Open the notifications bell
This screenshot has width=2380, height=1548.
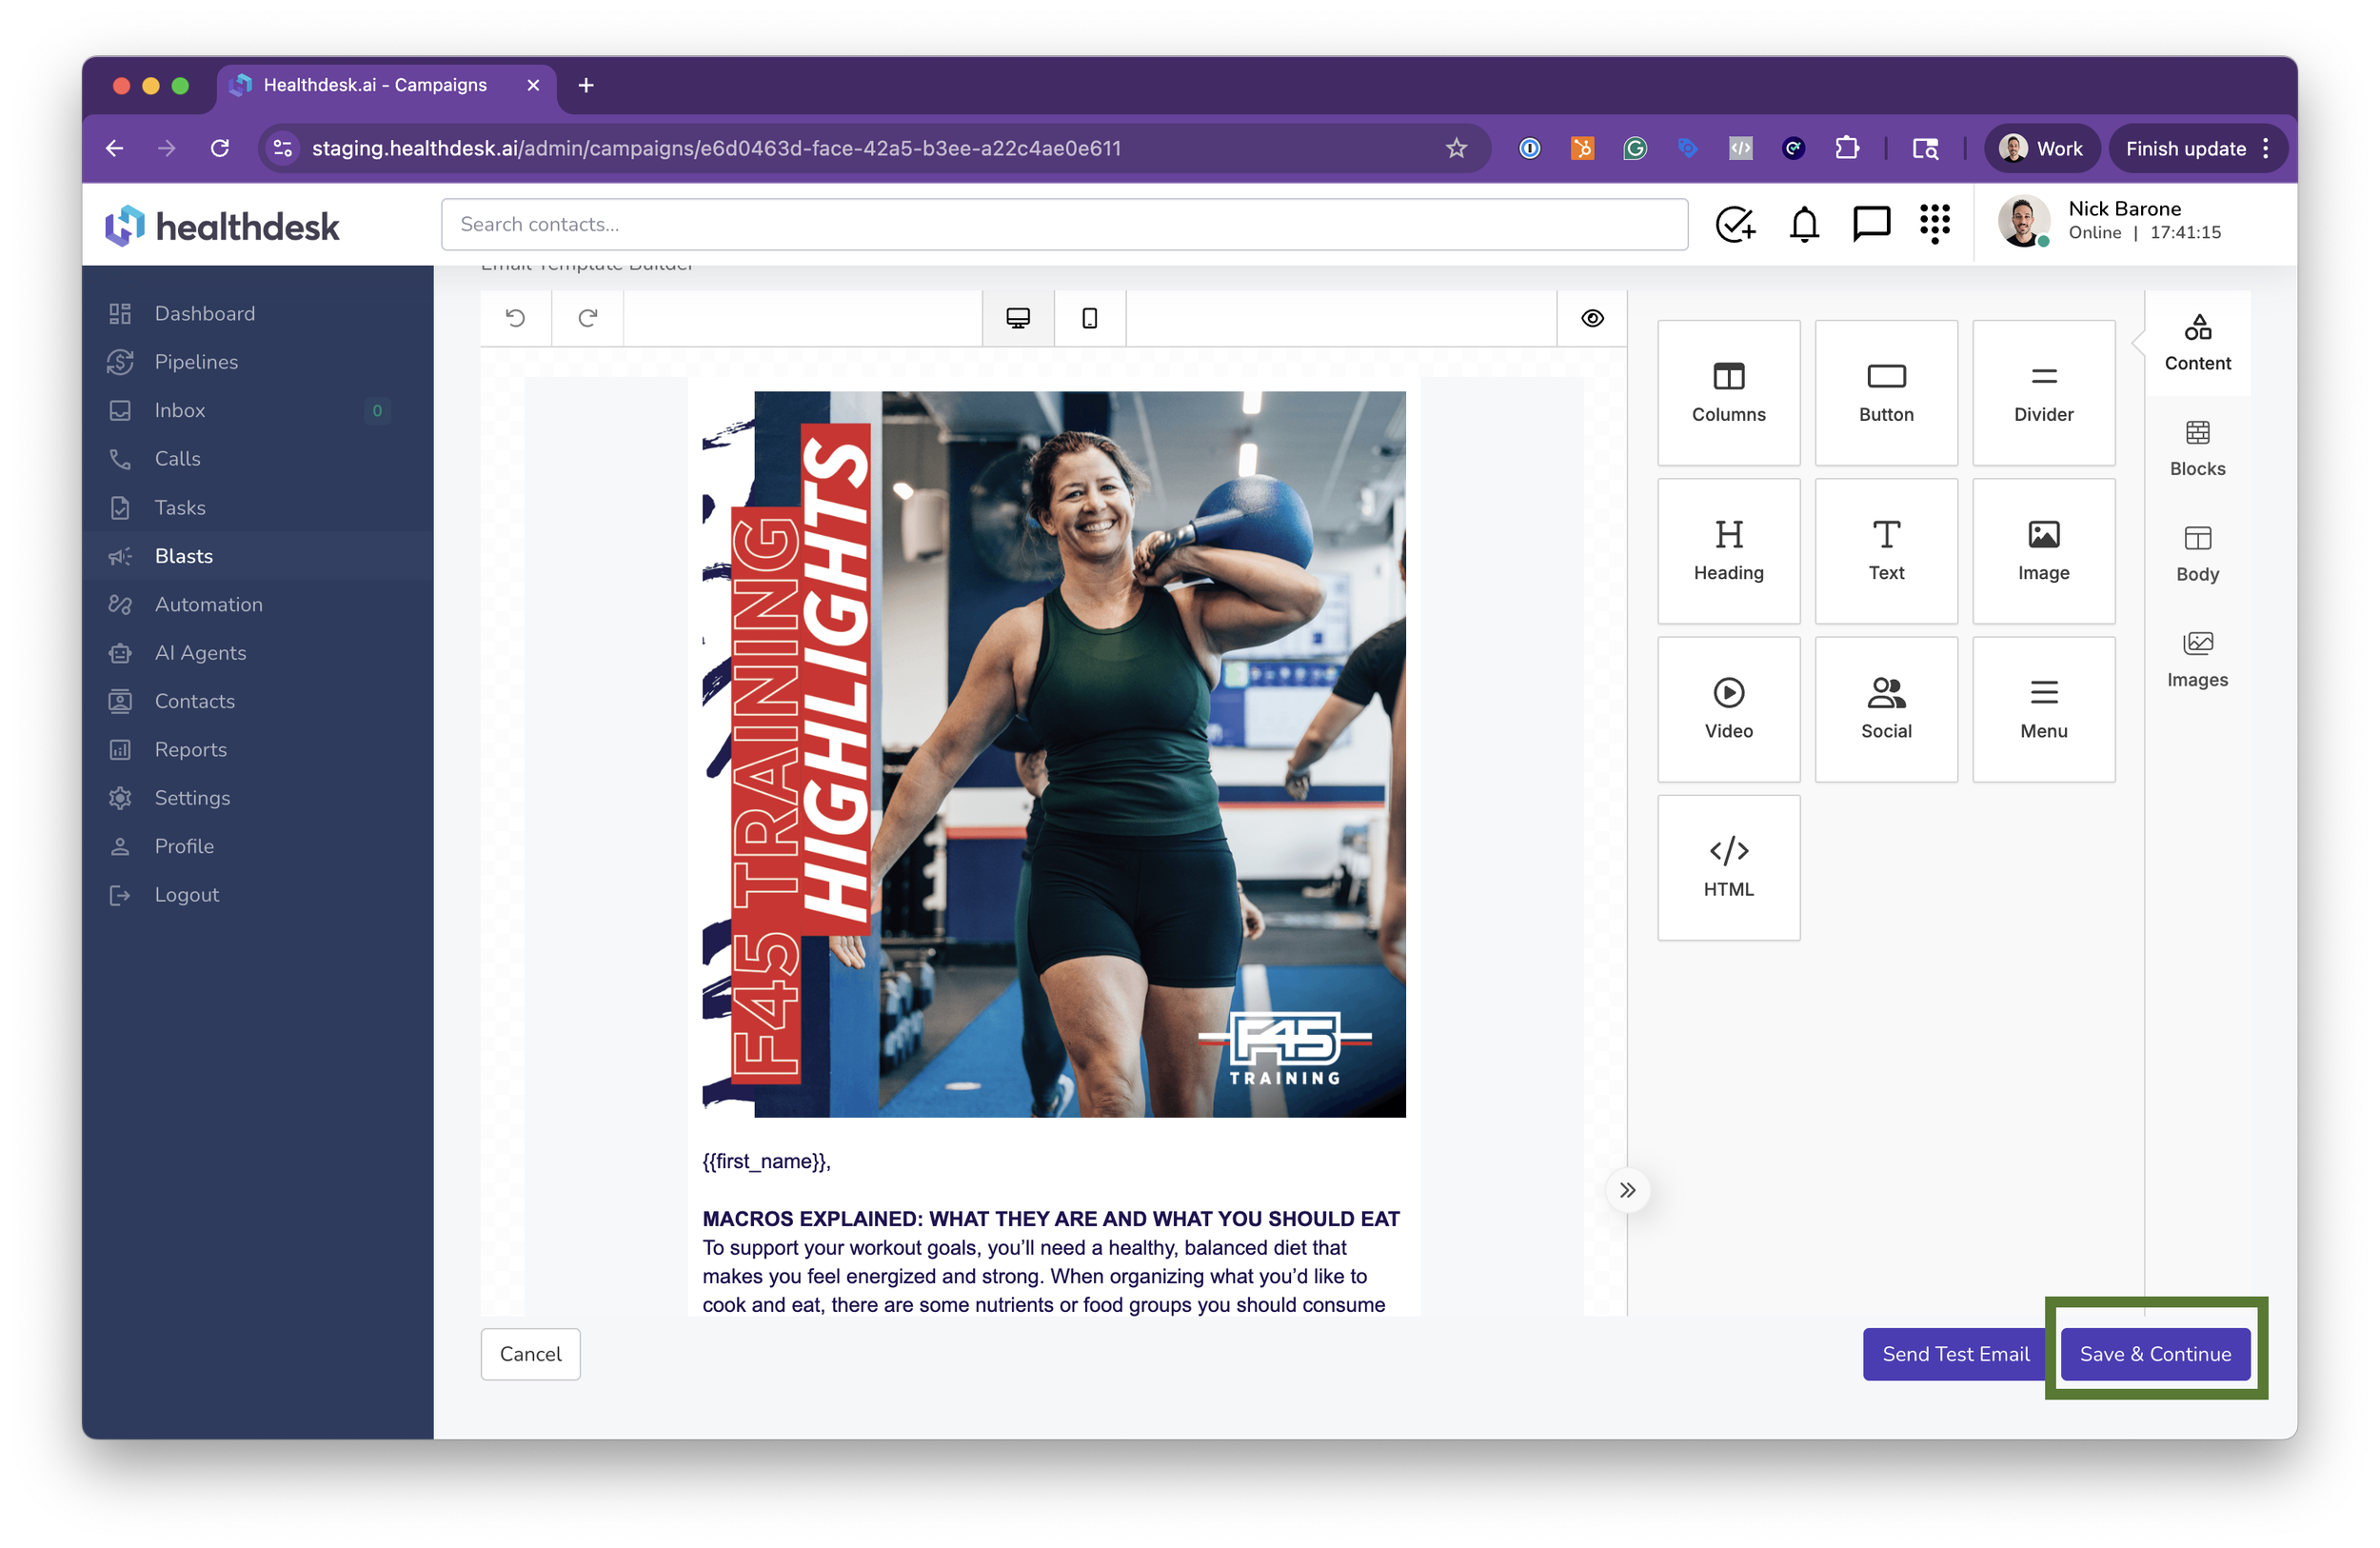1803,224
